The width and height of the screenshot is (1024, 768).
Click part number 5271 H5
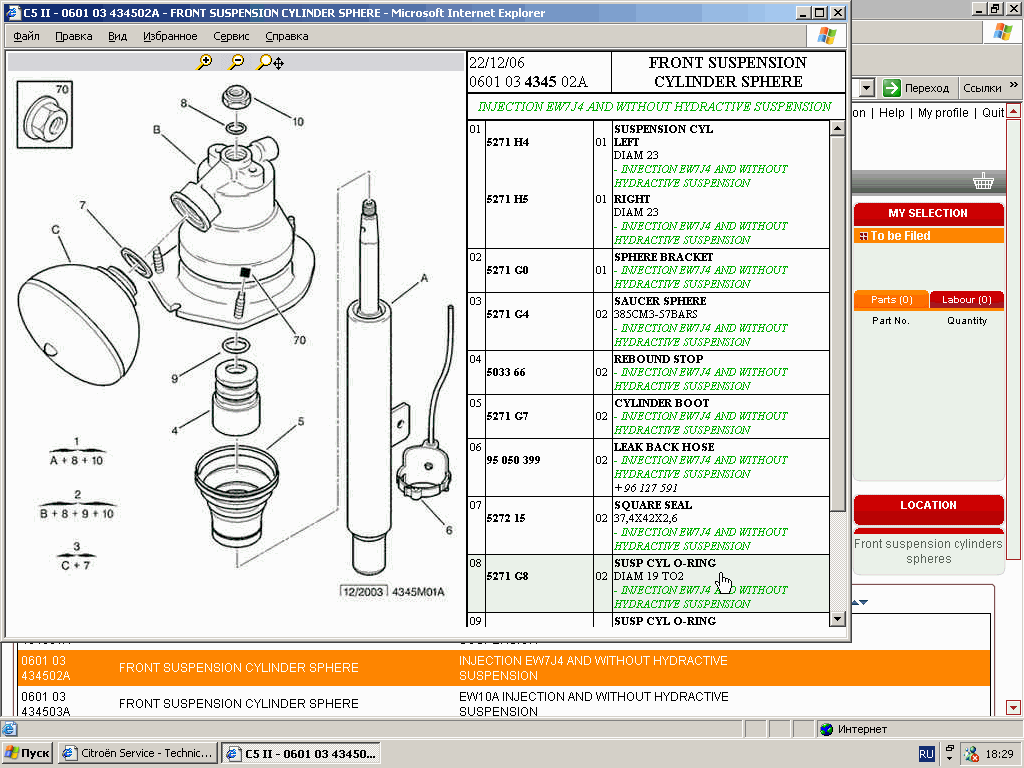pyautogui.click(x=507, y=199)
